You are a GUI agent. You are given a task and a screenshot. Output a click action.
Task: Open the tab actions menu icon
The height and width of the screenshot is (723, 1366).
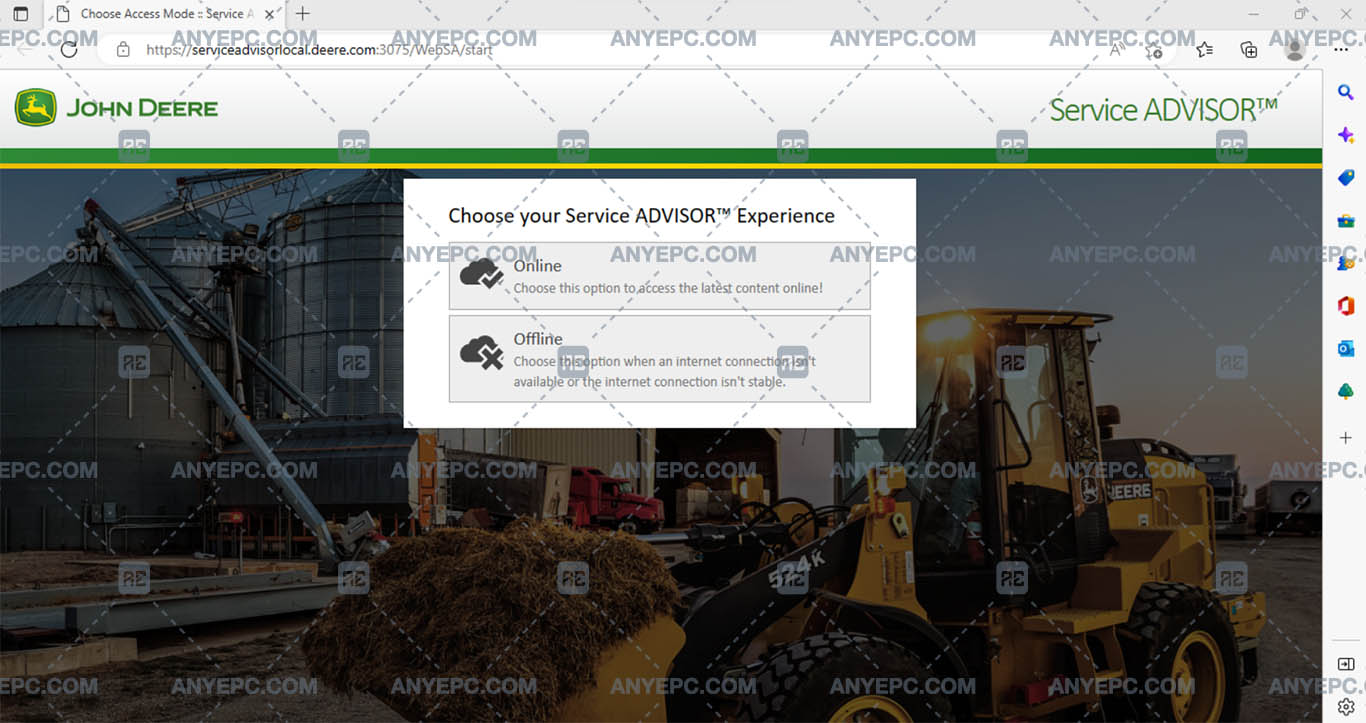click(x=21, y=14)
